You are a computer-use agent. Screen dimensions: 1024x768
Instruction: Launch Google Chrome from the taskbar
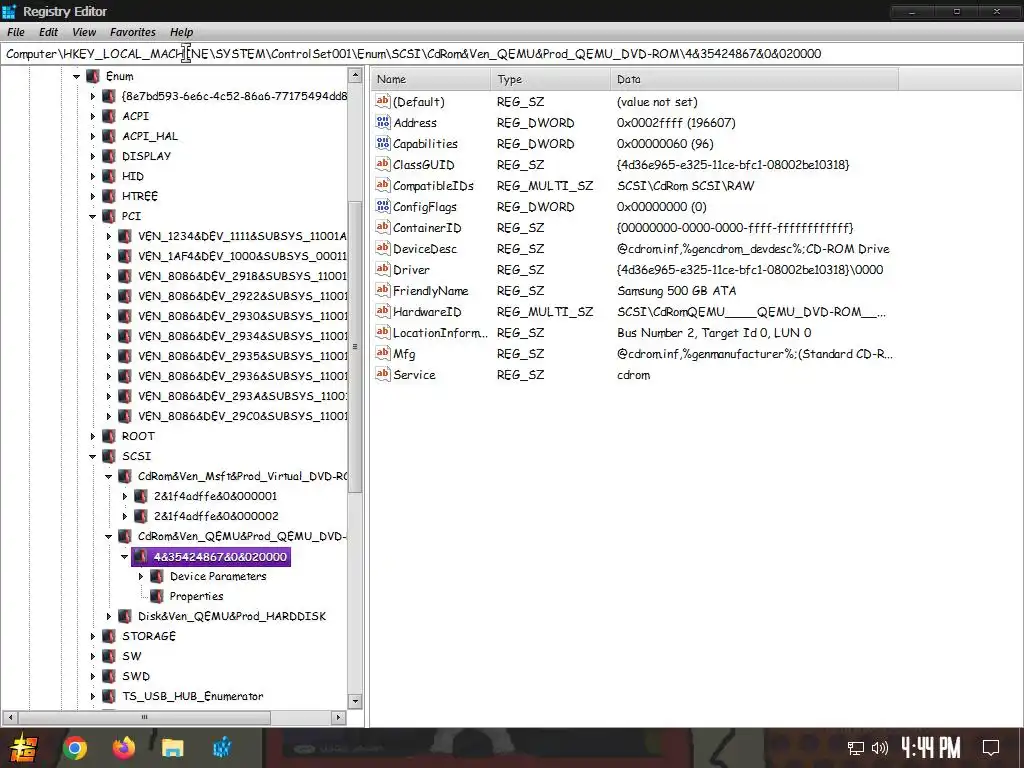[x=74, y=748]
